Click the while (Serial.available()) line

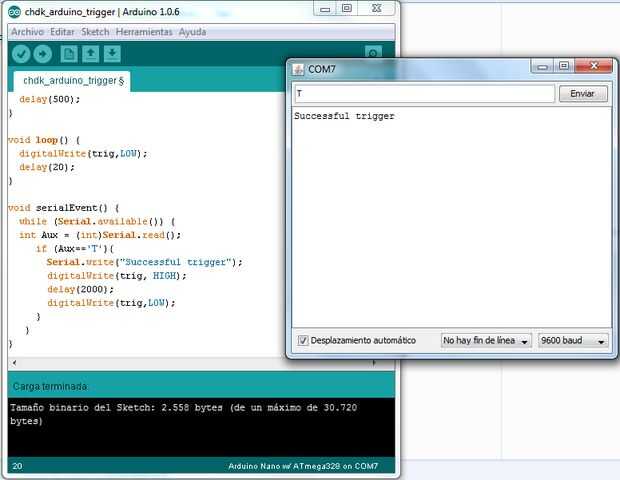tap(97, 221)
